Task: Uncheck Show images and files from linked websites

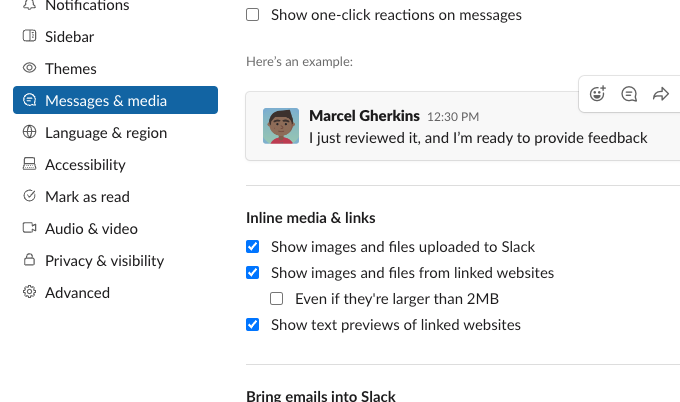Action: pos(252,273)
